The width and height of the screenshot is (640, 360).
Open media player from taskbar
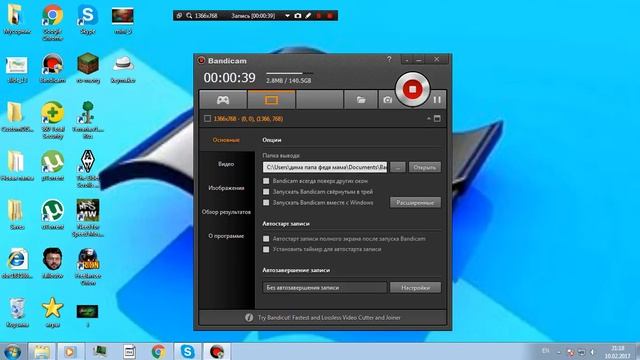(x=69, y=351)
